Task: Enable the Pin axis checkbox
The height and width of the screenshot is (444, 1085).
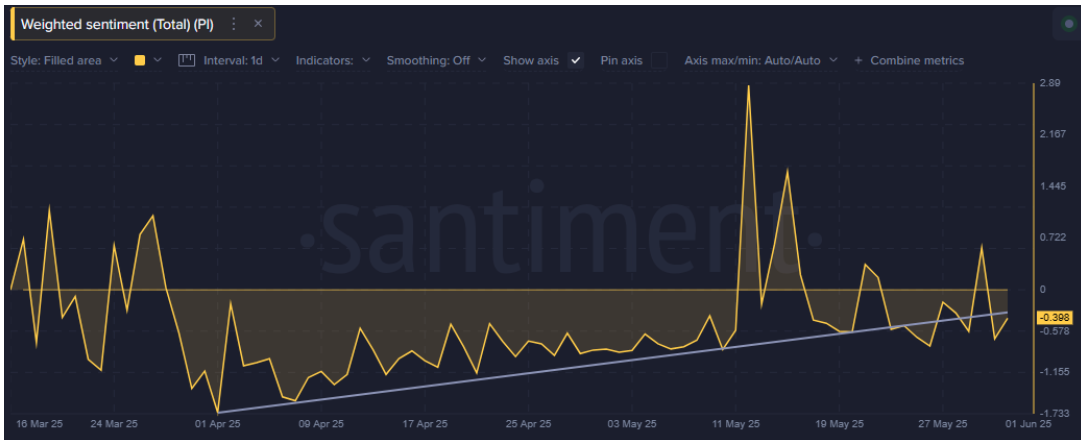Action: [x=659, y=60]
